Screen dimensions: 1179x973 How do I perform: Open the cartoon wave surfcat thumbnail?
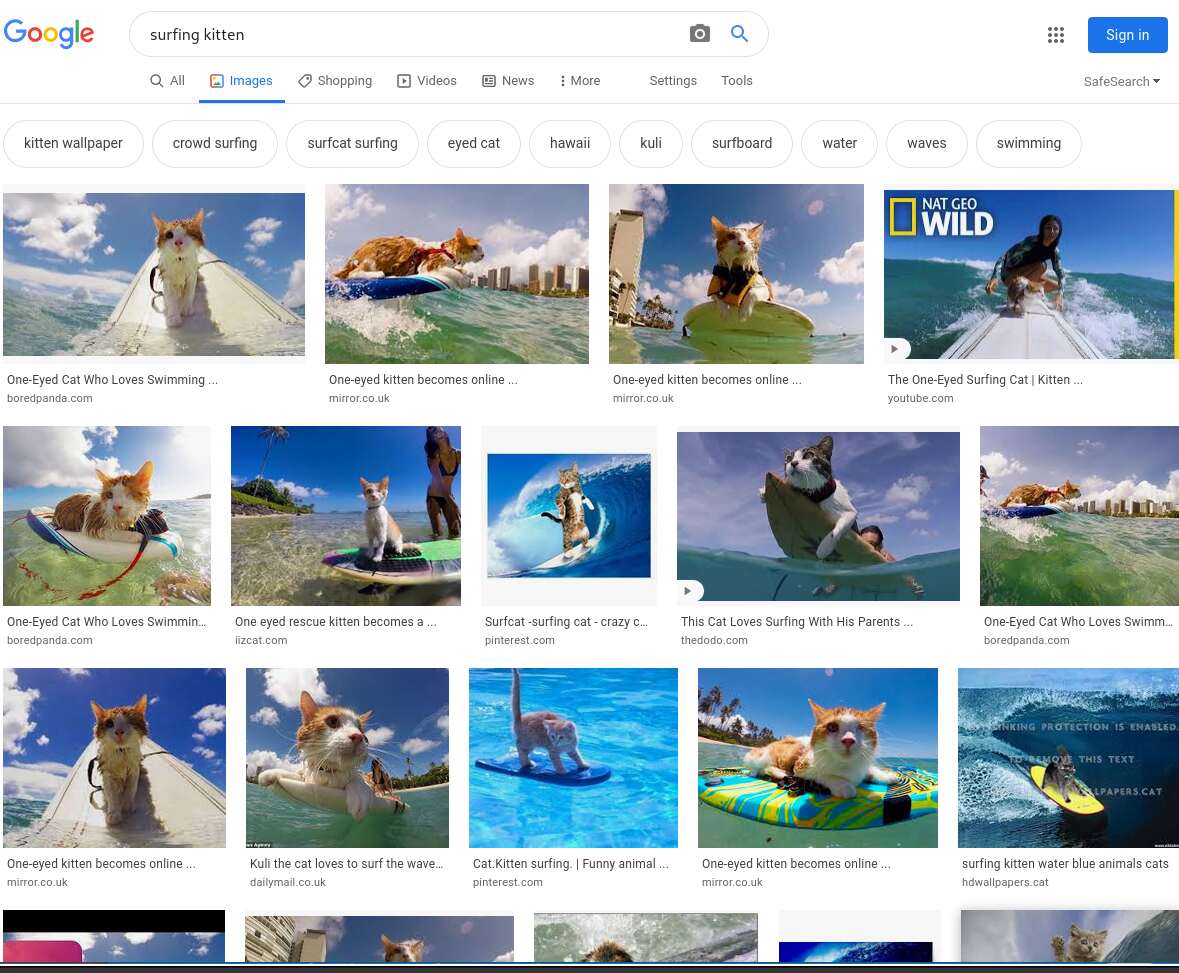[x=569, y=516]
